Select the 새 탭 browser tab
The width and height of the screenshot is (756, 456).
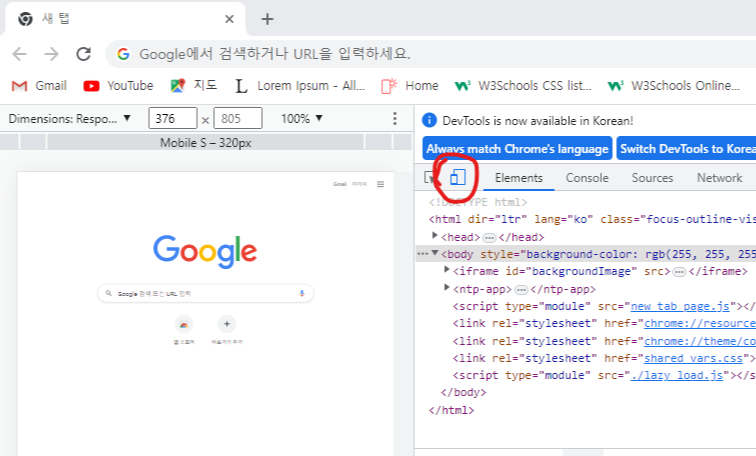[x=125, y=19]
